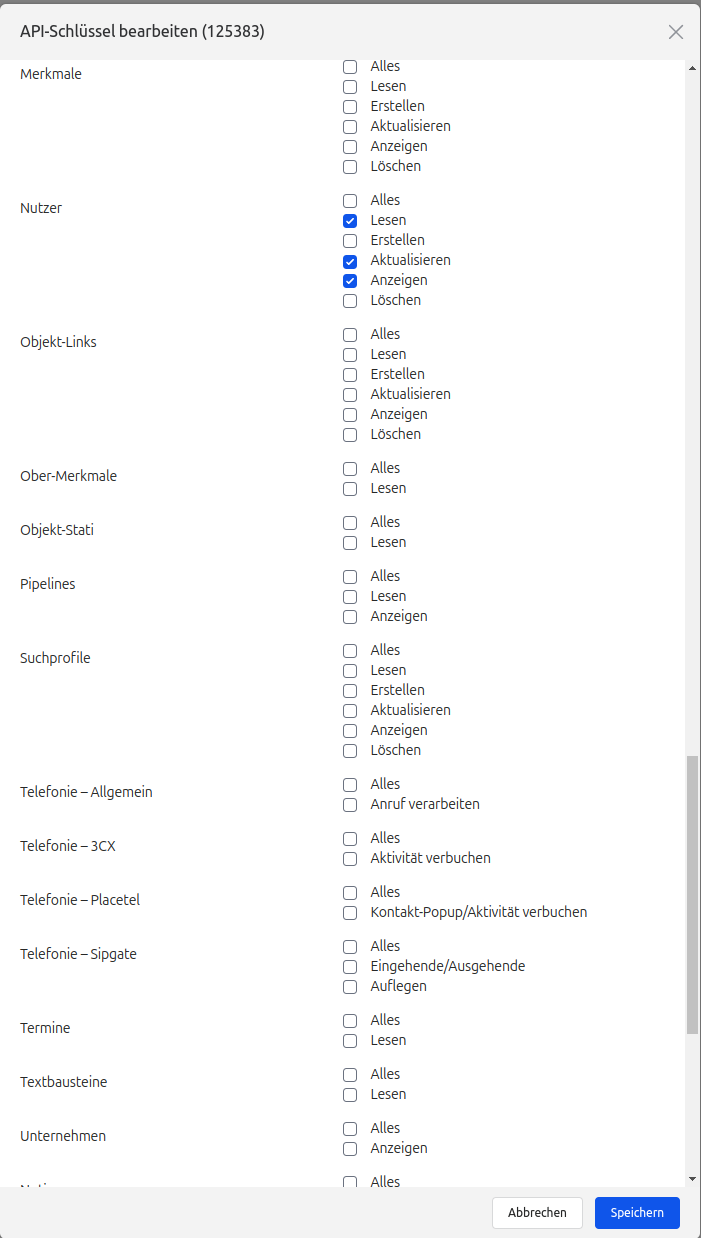Check "Auflegen" under Telefonie – Sipgate
Viewport: 701px width, 1238px height.
pos(350,986)
